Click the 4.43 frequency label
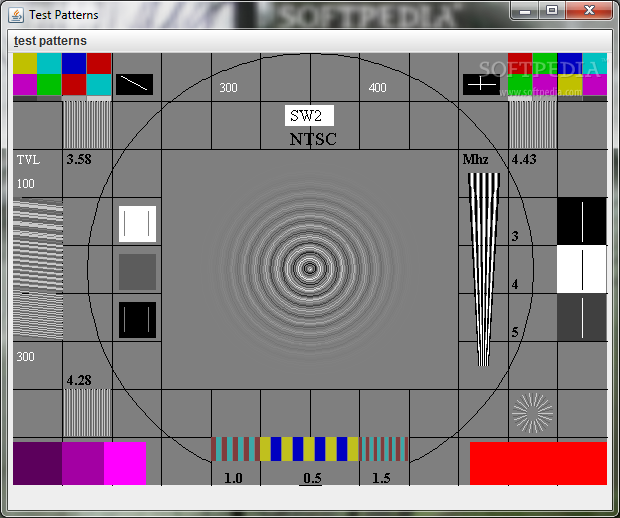The height and width of the screenshot is (518, 620). click(x=524, y=159)
